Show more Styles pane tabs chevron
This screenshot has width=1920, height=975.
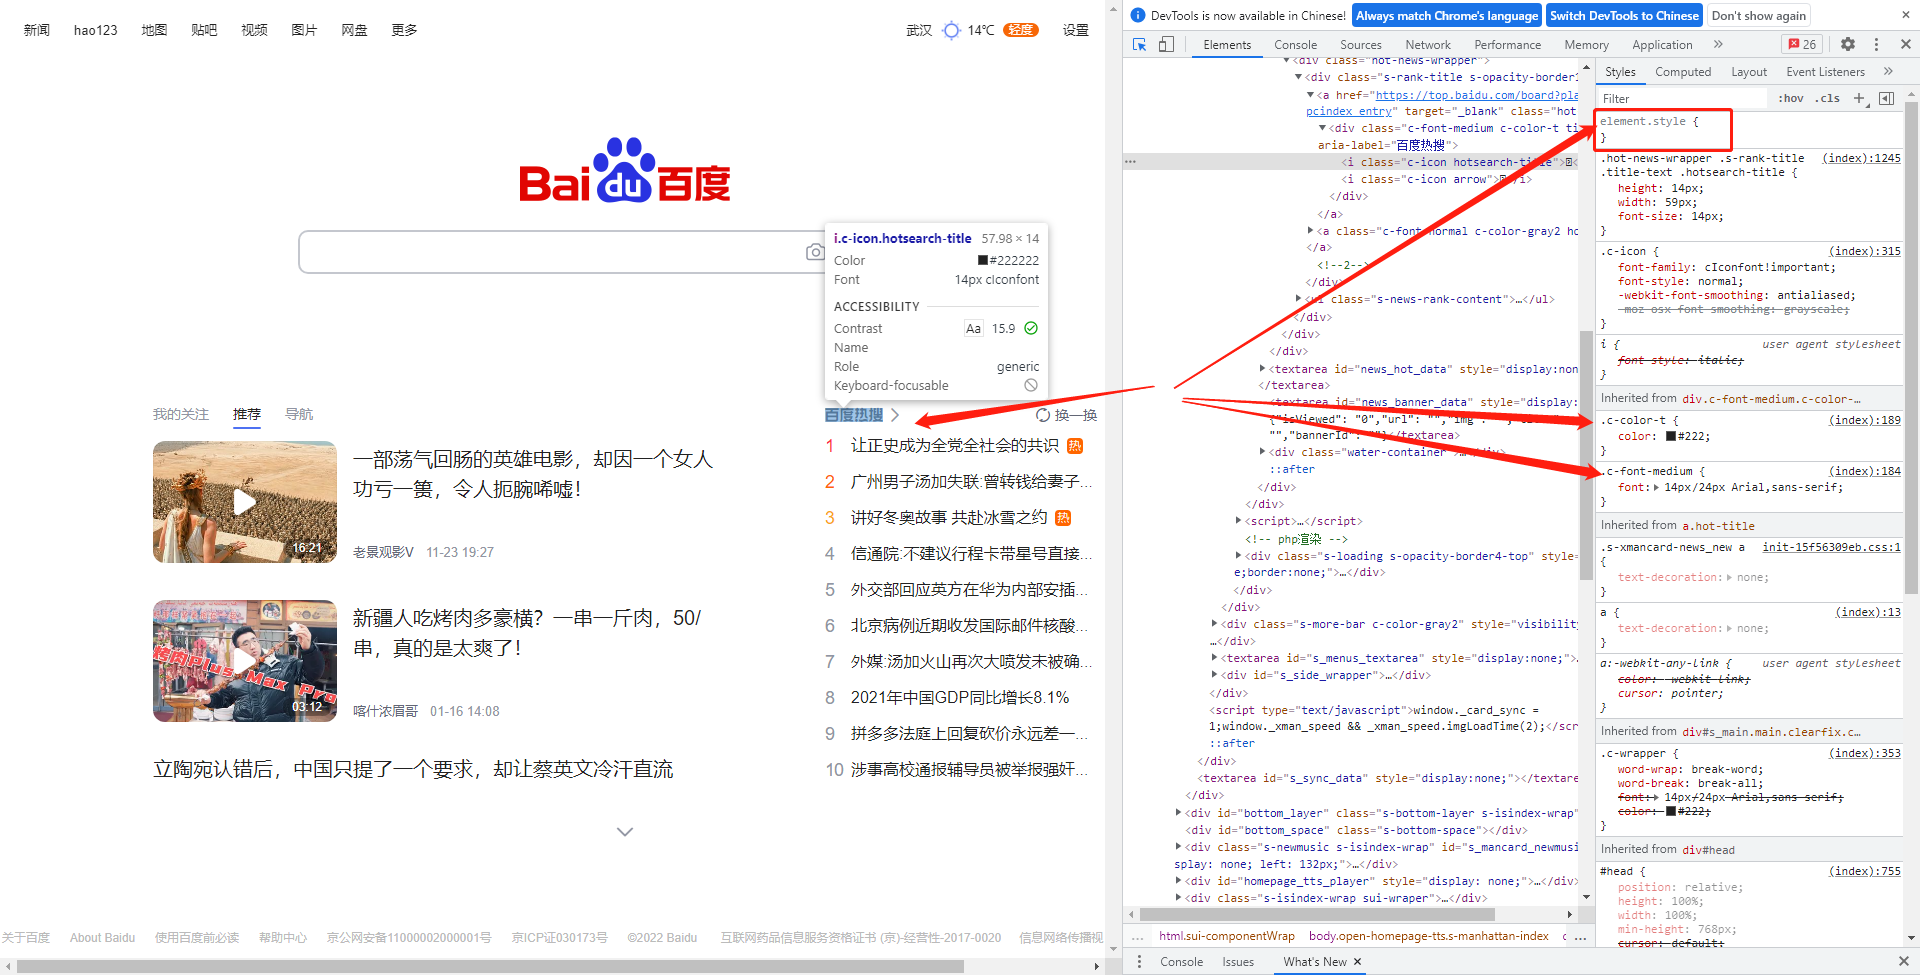[x=1888, y=71]
